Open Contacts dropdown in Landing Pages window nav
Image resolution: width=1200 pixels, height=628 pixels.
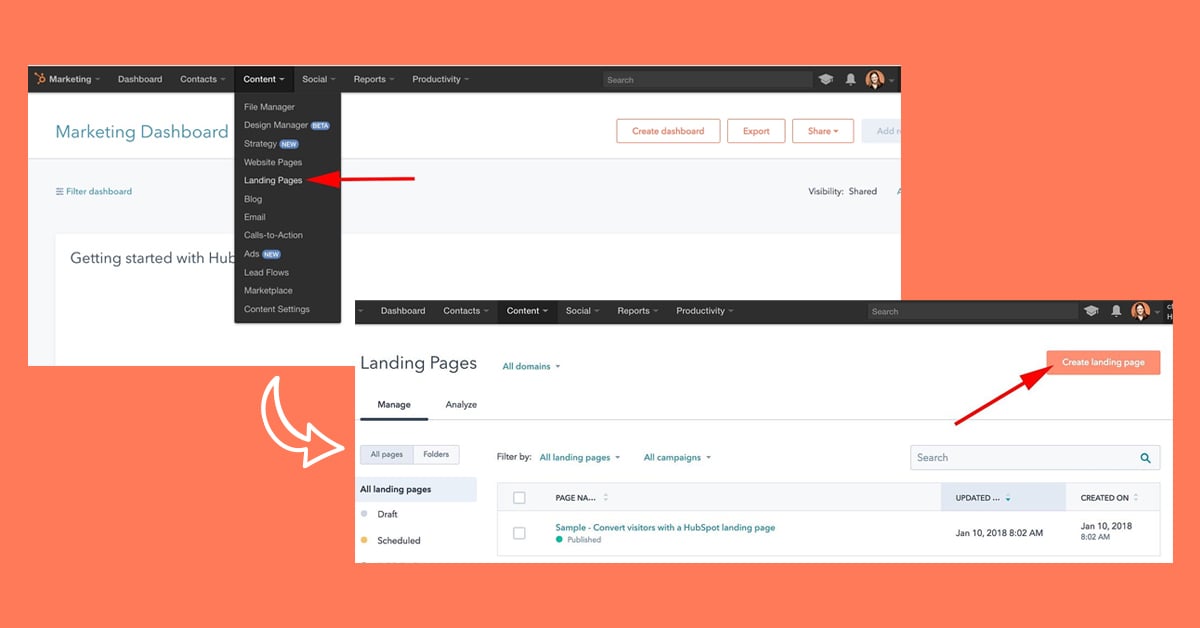pyautogui.click(x=466, y=311)
